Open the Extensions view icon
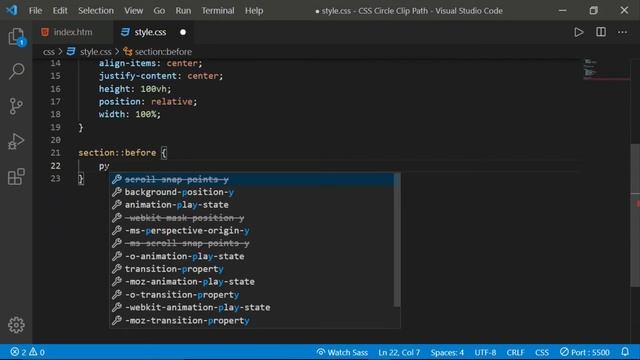Viewport: 640px width, 360px height. 16,176
